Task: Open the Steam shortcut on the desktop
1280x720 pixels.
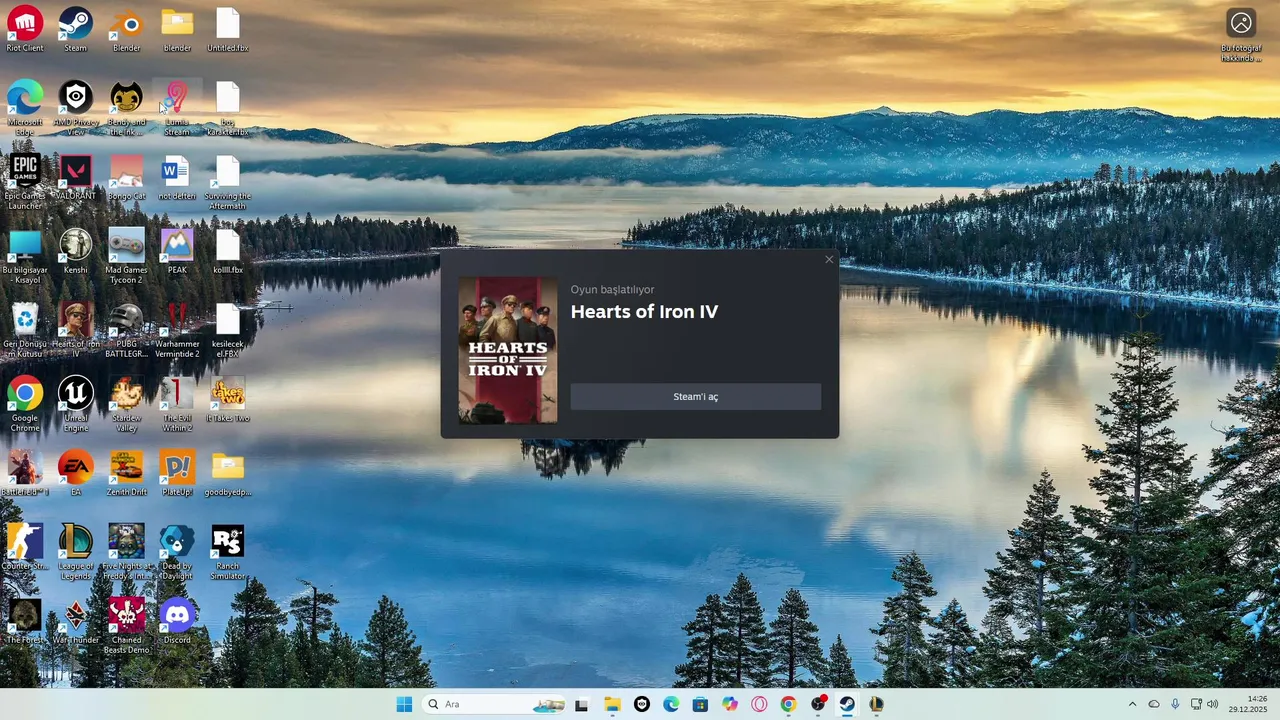Action: (76, 30)
